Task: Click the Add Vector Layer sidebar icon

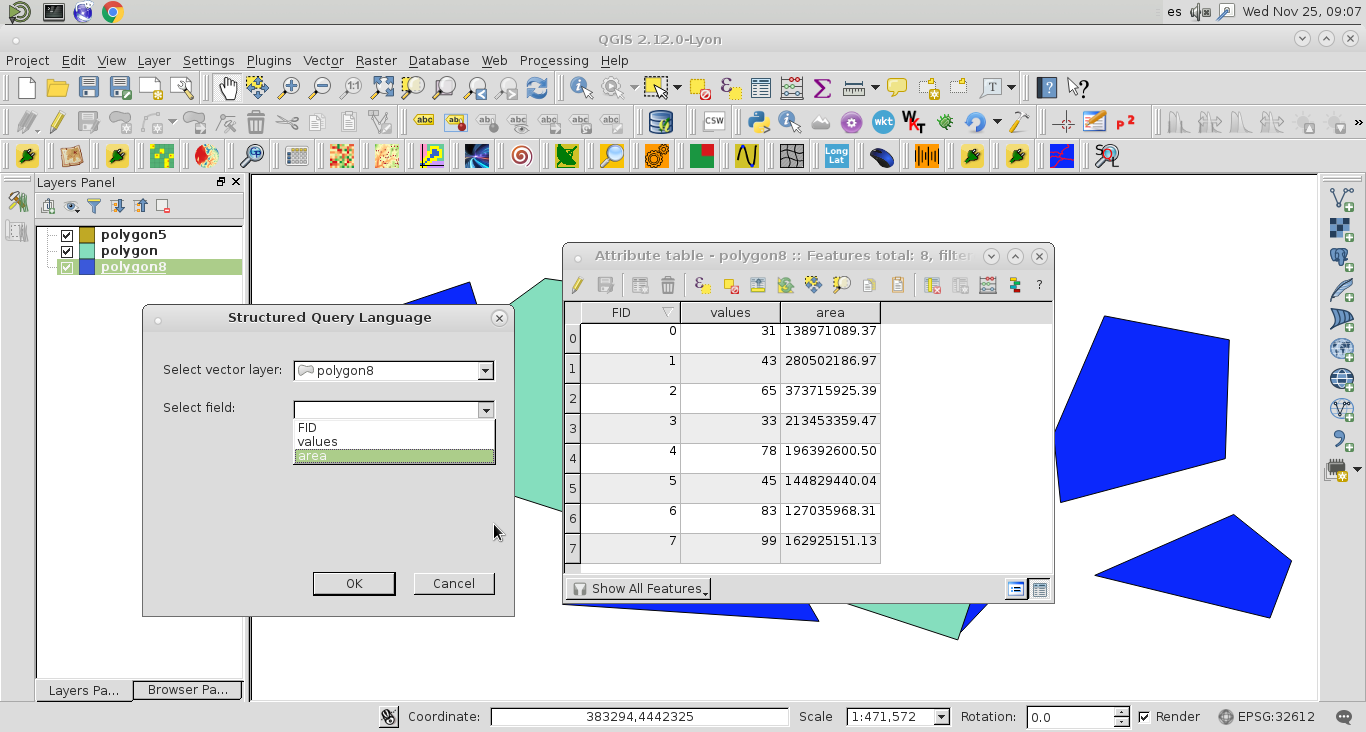Action: tap(1341, 198)
